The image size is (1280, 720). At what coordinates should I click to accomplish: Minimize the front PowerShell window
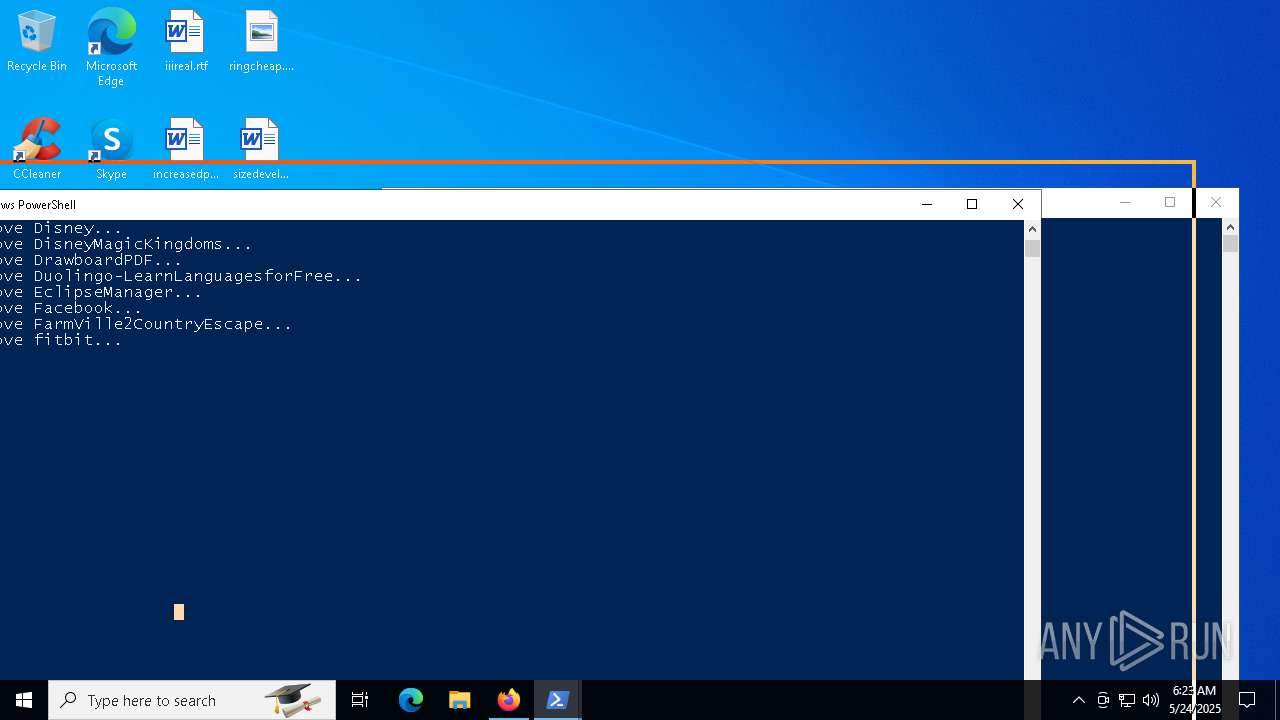[x=927, y=204]
